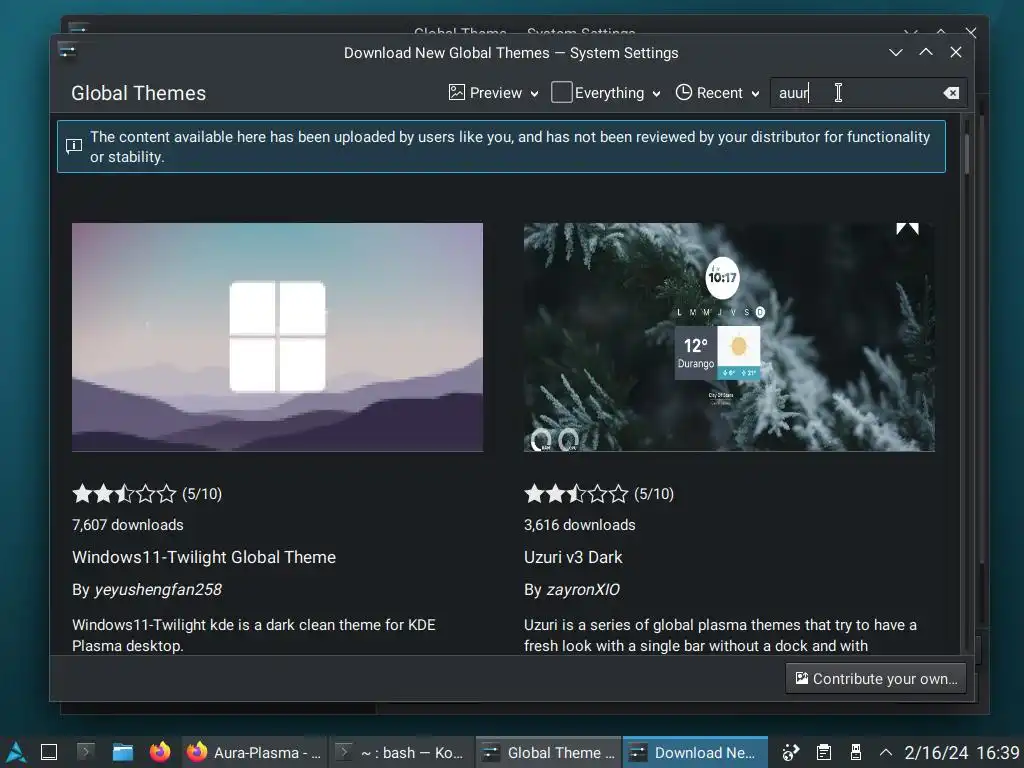
Task: Select the Windows11-Twilight Global Theme title
Action: [x=204, y=557]
